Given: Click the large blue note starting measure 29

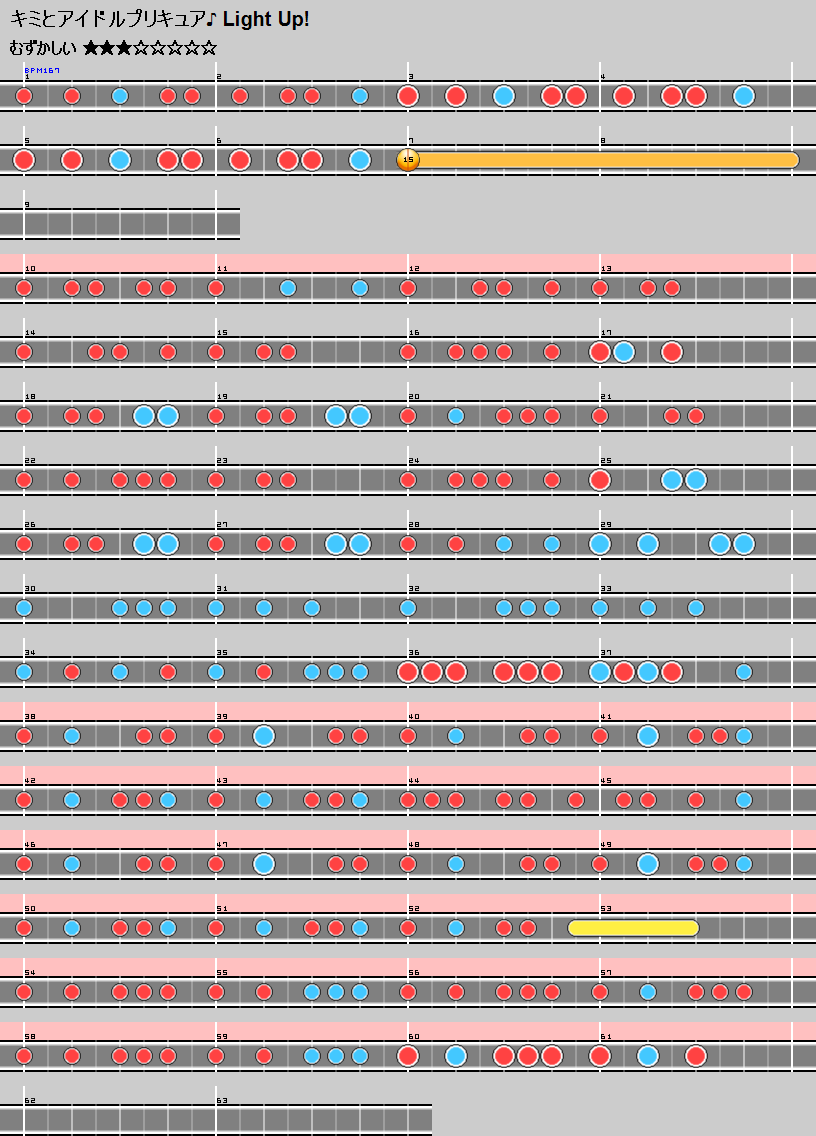Looking at the screenshot, I should coord(600,544).
